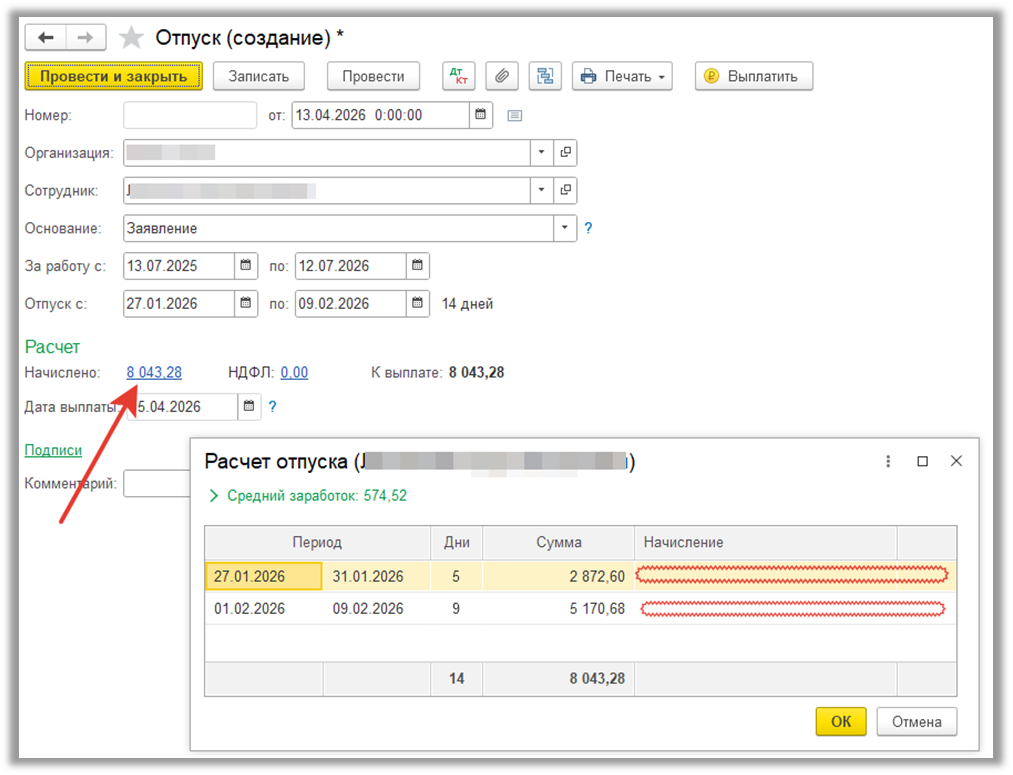This screenshot has height=775, width=1013.
Task: Select cell 31.01.2026 in the table
Action: [x=377, y=576]
